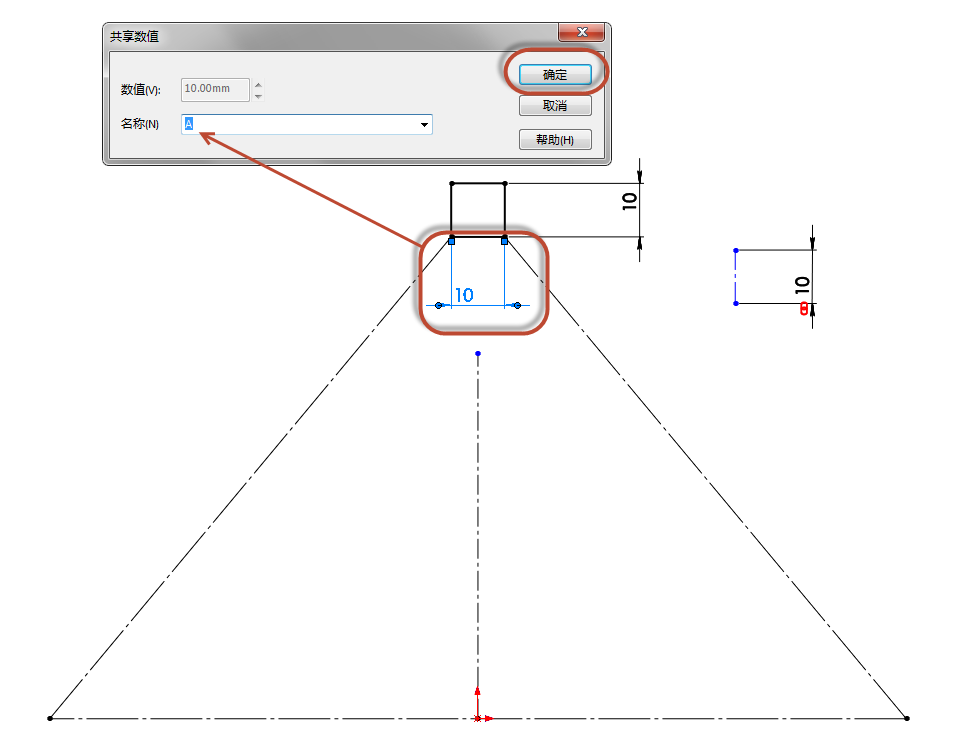
Task: Select the far-right vertical 10 dimension
Action: pyautogui.click(x=802, y=285)
